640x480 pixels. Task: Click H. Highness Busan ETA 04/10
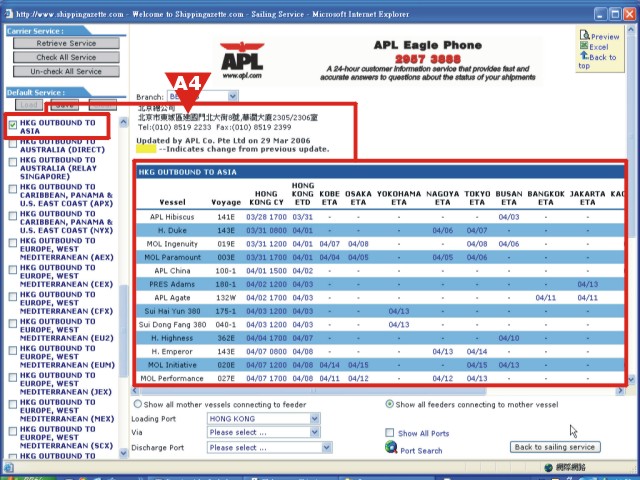(x=509, y=338)
